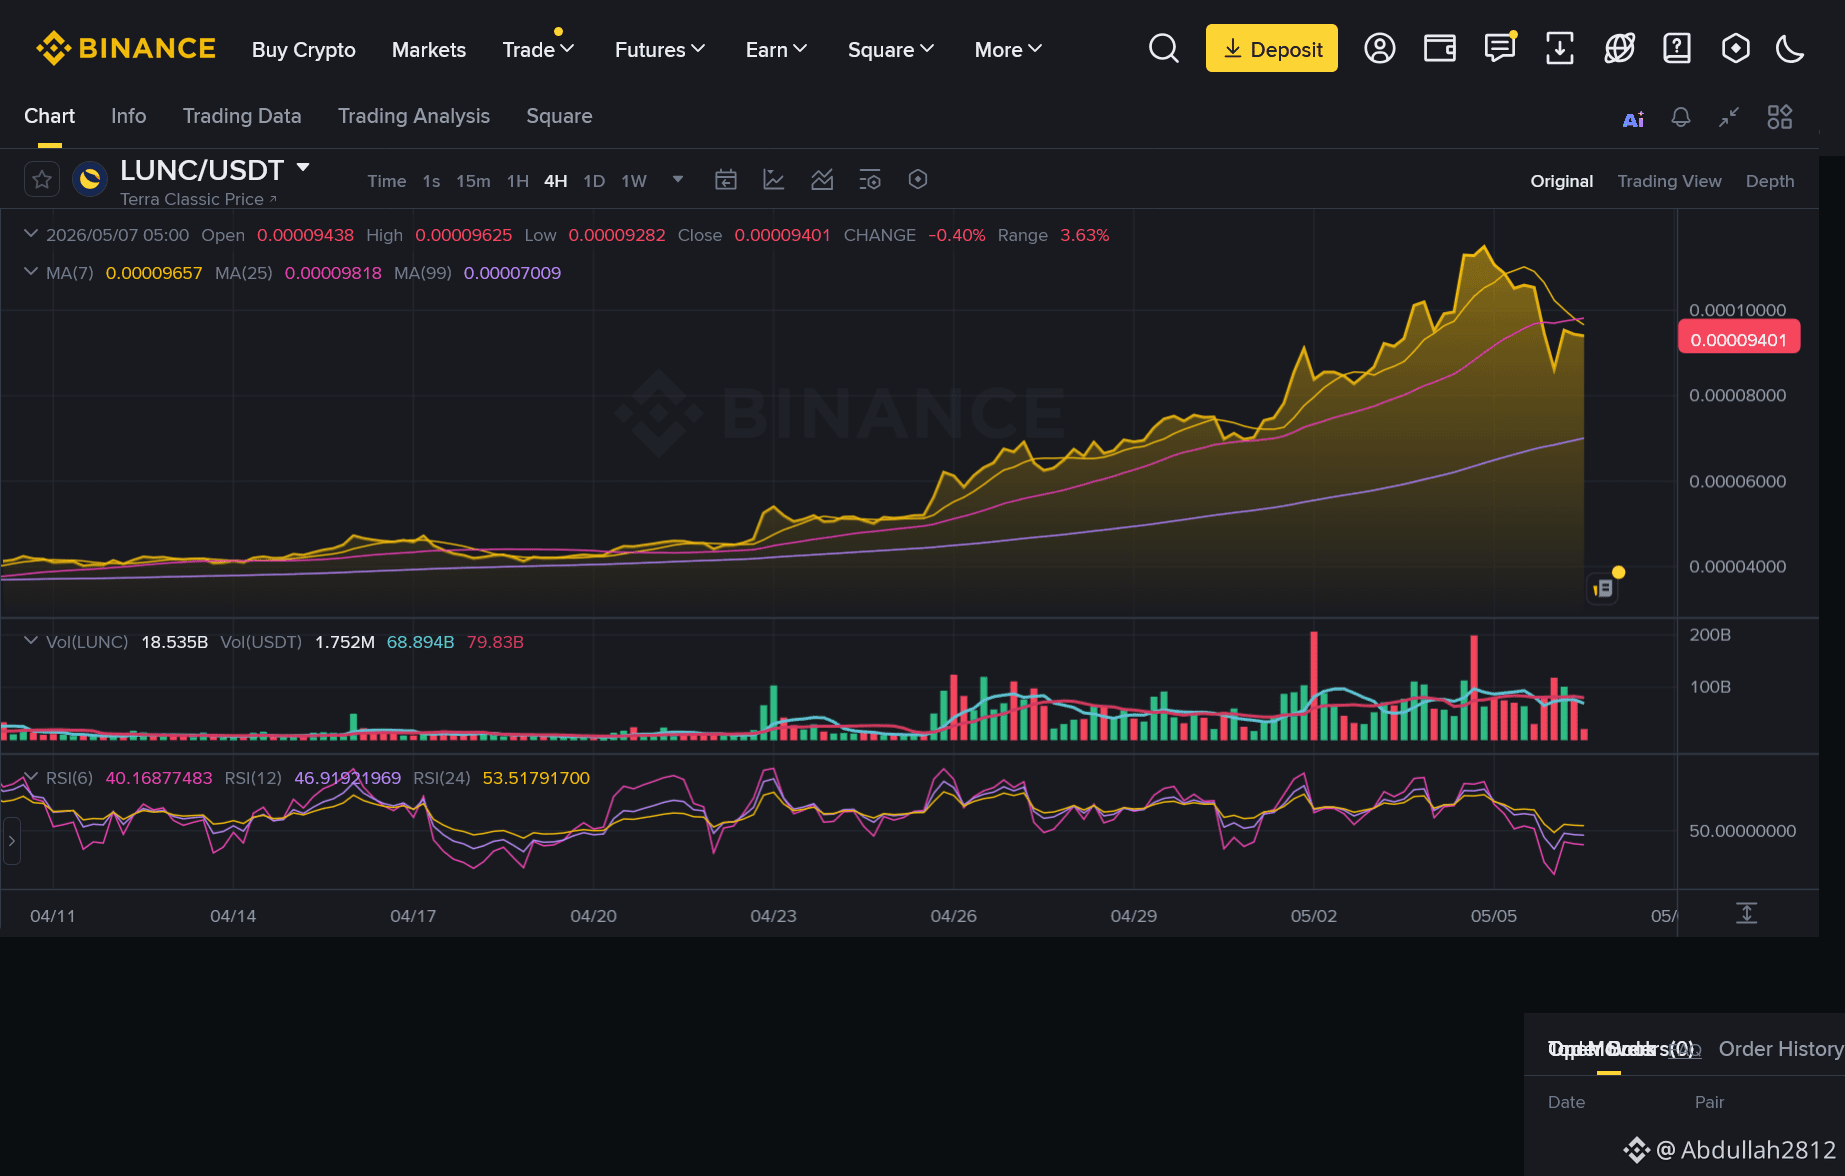The width and height of the screenshot is (1845, 1176).
Task: Switch to the Chart tab
Action: tap(49, 116)
